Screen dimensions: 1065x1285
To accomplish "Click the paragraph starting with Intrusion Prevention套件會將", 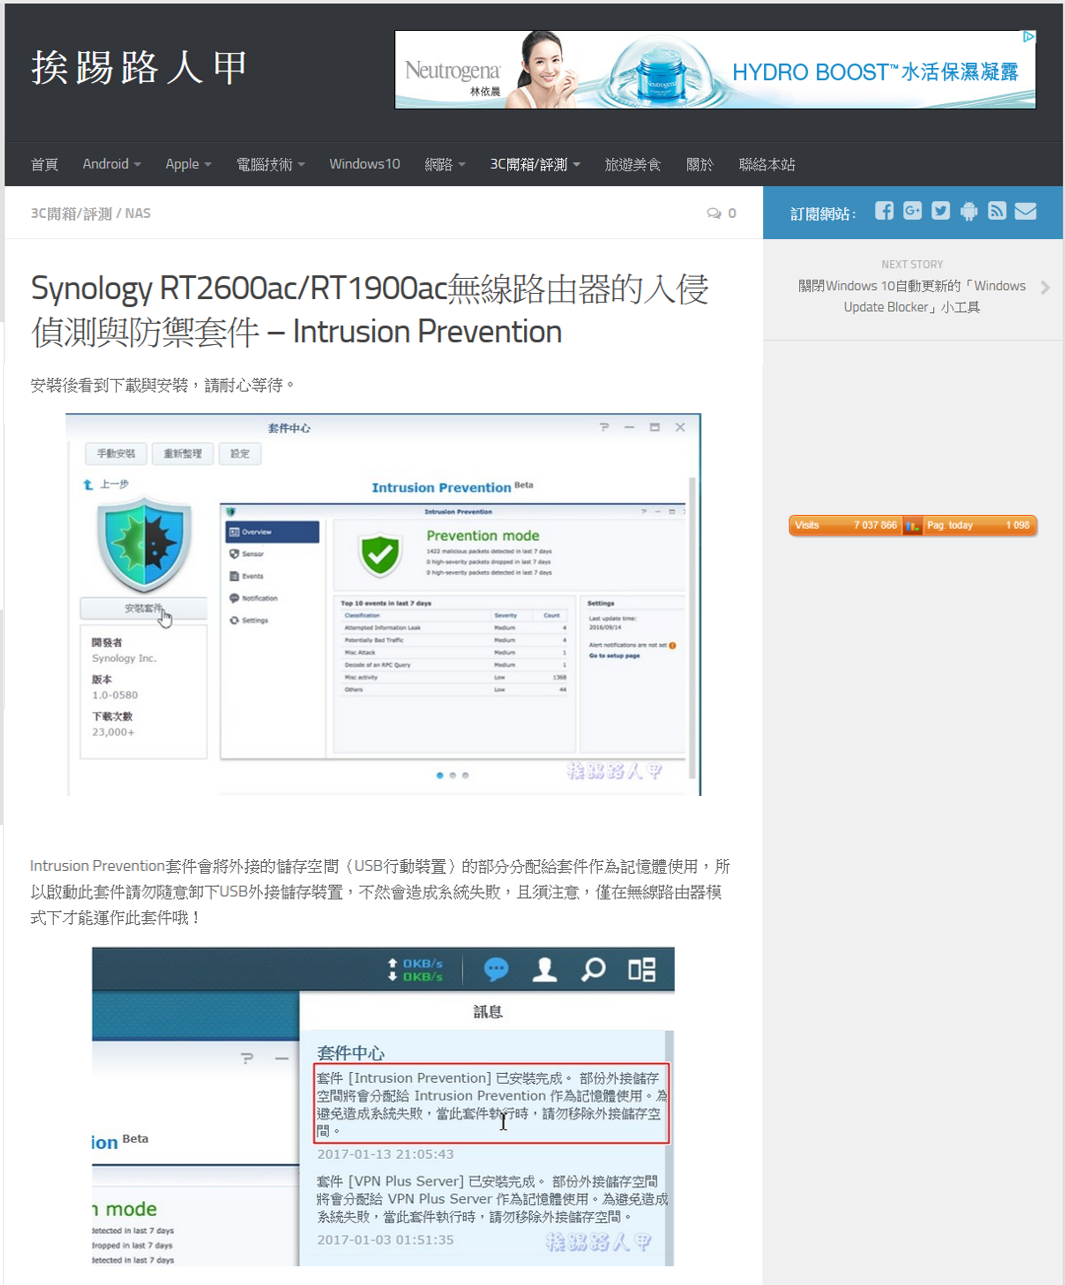I will 380,891.
